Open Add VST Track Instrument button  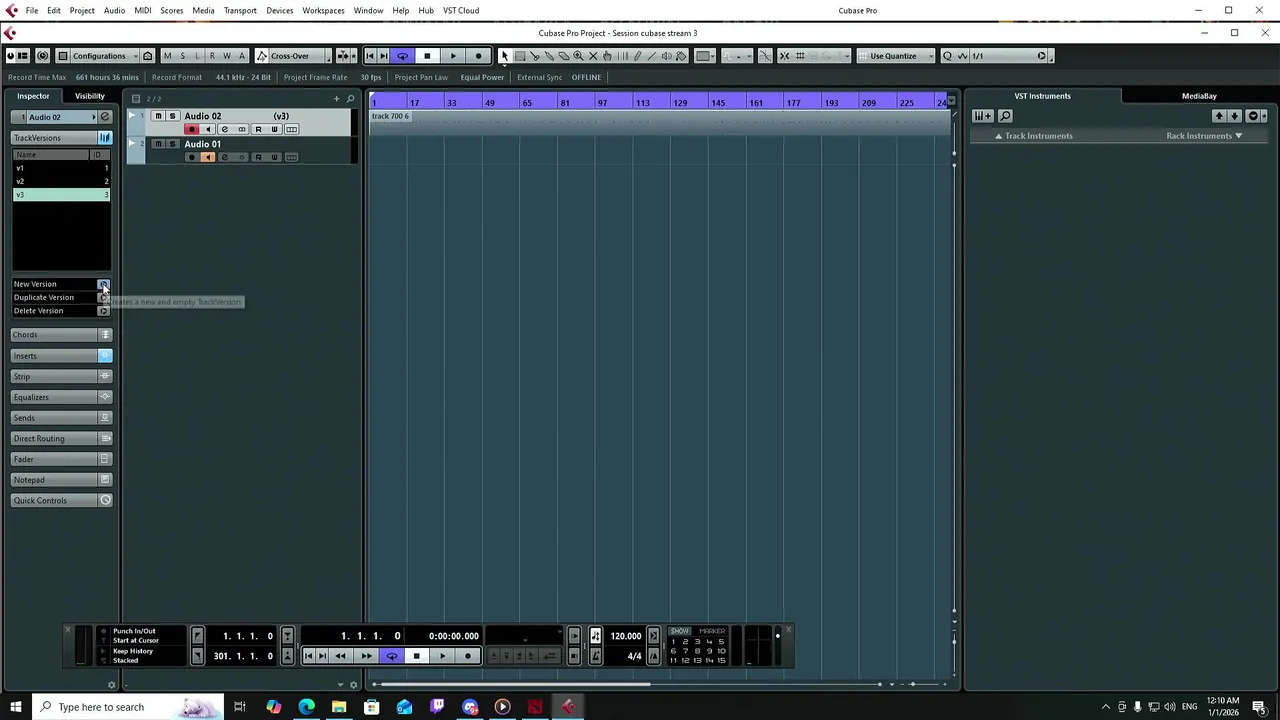coord(982,116)
